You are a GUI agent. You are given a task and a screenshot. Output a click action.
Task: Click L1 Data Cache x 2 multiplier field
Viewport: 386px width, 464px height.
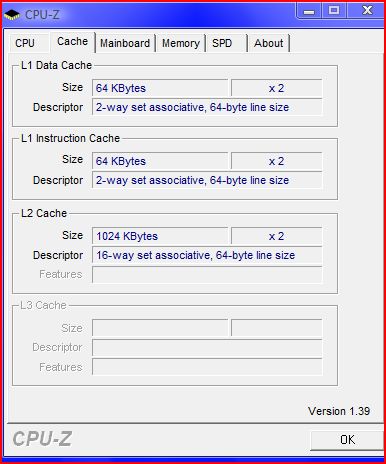[276, 88]
